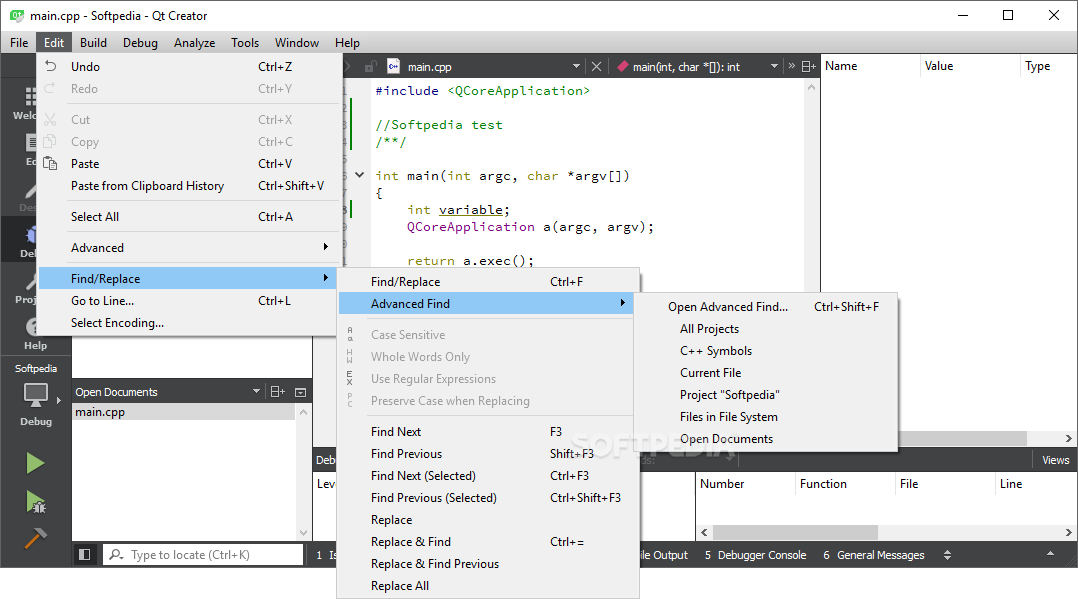Choose Paste from Clipboard History

point(190,186)
